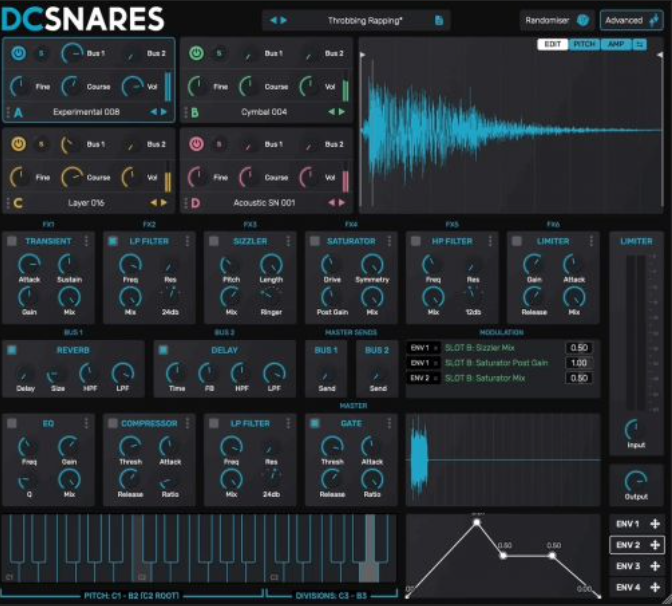Switch to EDIT tab in waveform view
The width and height of the screenshot is (672, 606).
(x=552, y=44)
